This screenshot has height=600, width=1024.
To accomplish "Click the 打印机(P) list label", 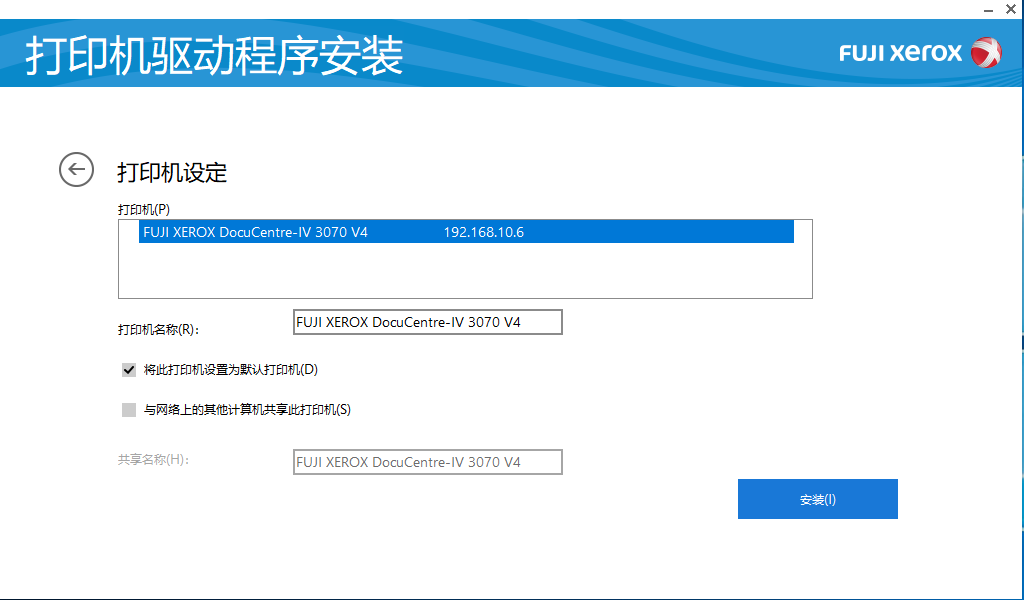I will [144, 209].
